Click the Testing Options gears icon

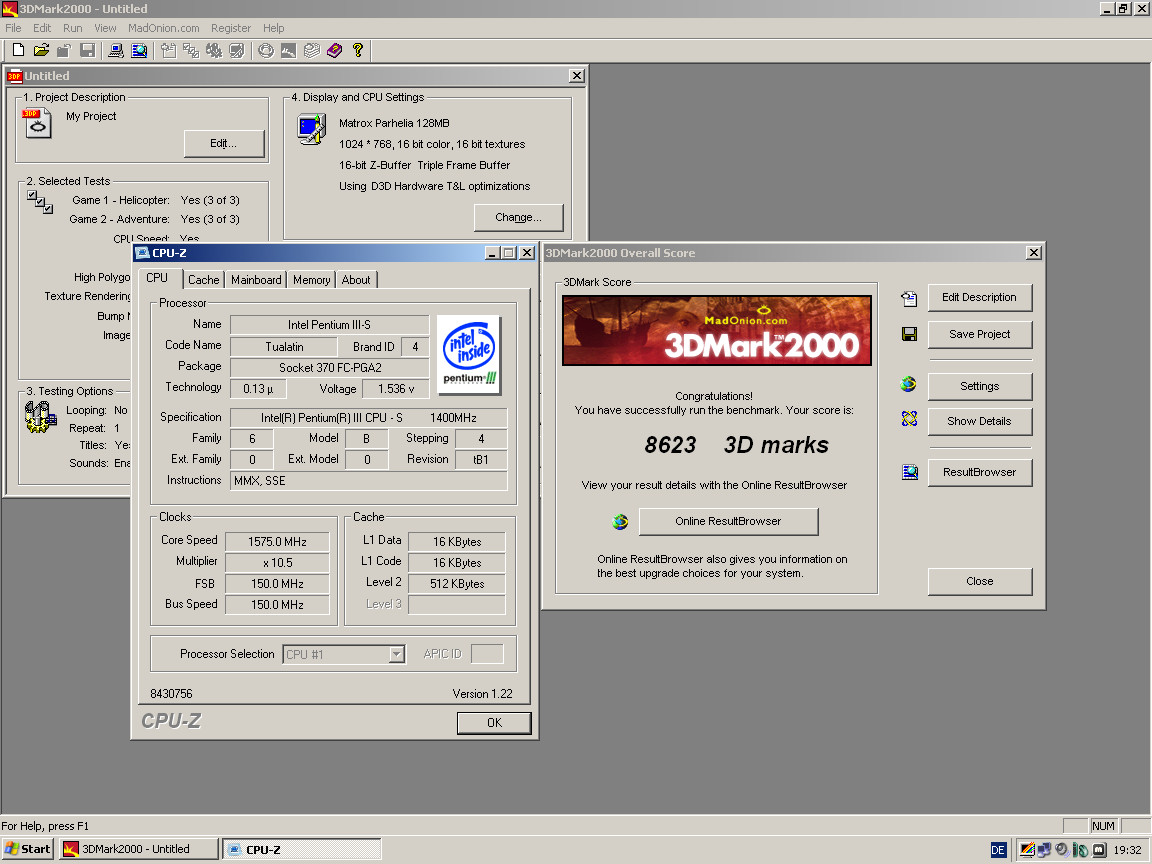[40, 417]
